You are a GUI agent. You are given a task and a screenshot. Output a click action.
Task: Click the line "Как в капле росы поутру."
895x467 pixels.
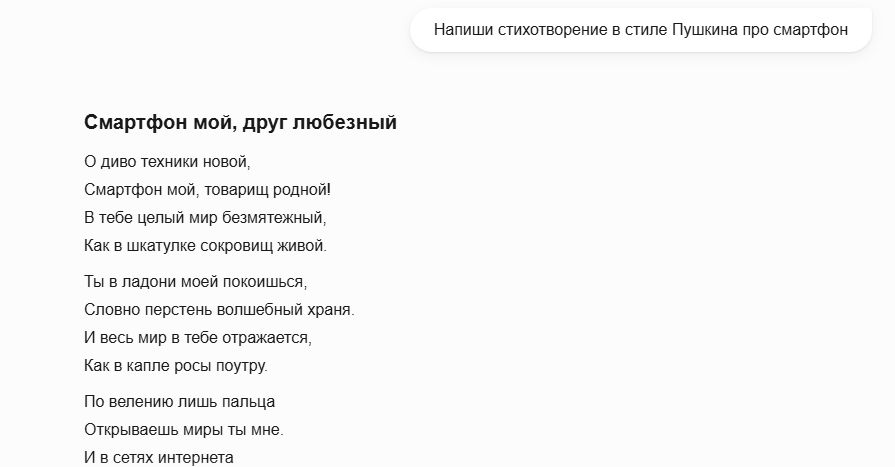point(176,365)
